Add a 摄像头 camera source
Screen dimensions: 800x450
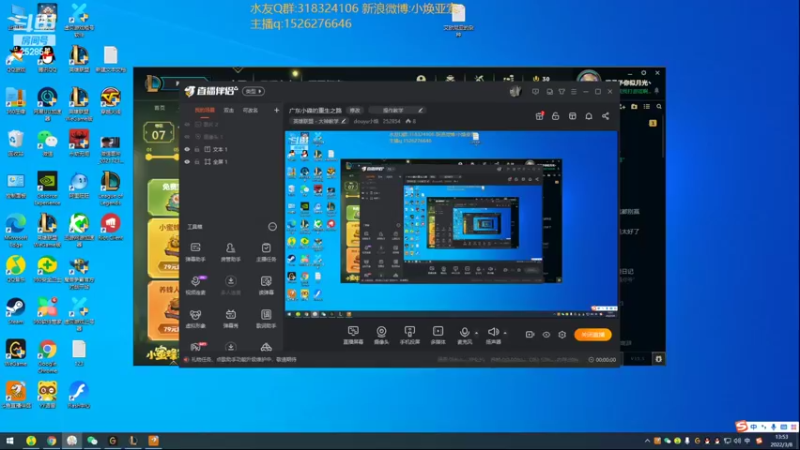(381, 335)
